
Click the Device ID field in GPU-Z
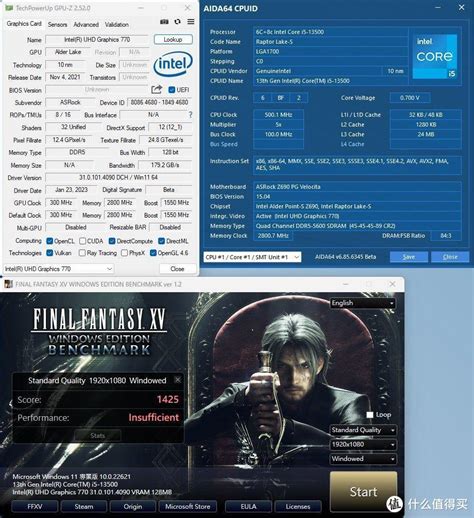pos(159,102)
